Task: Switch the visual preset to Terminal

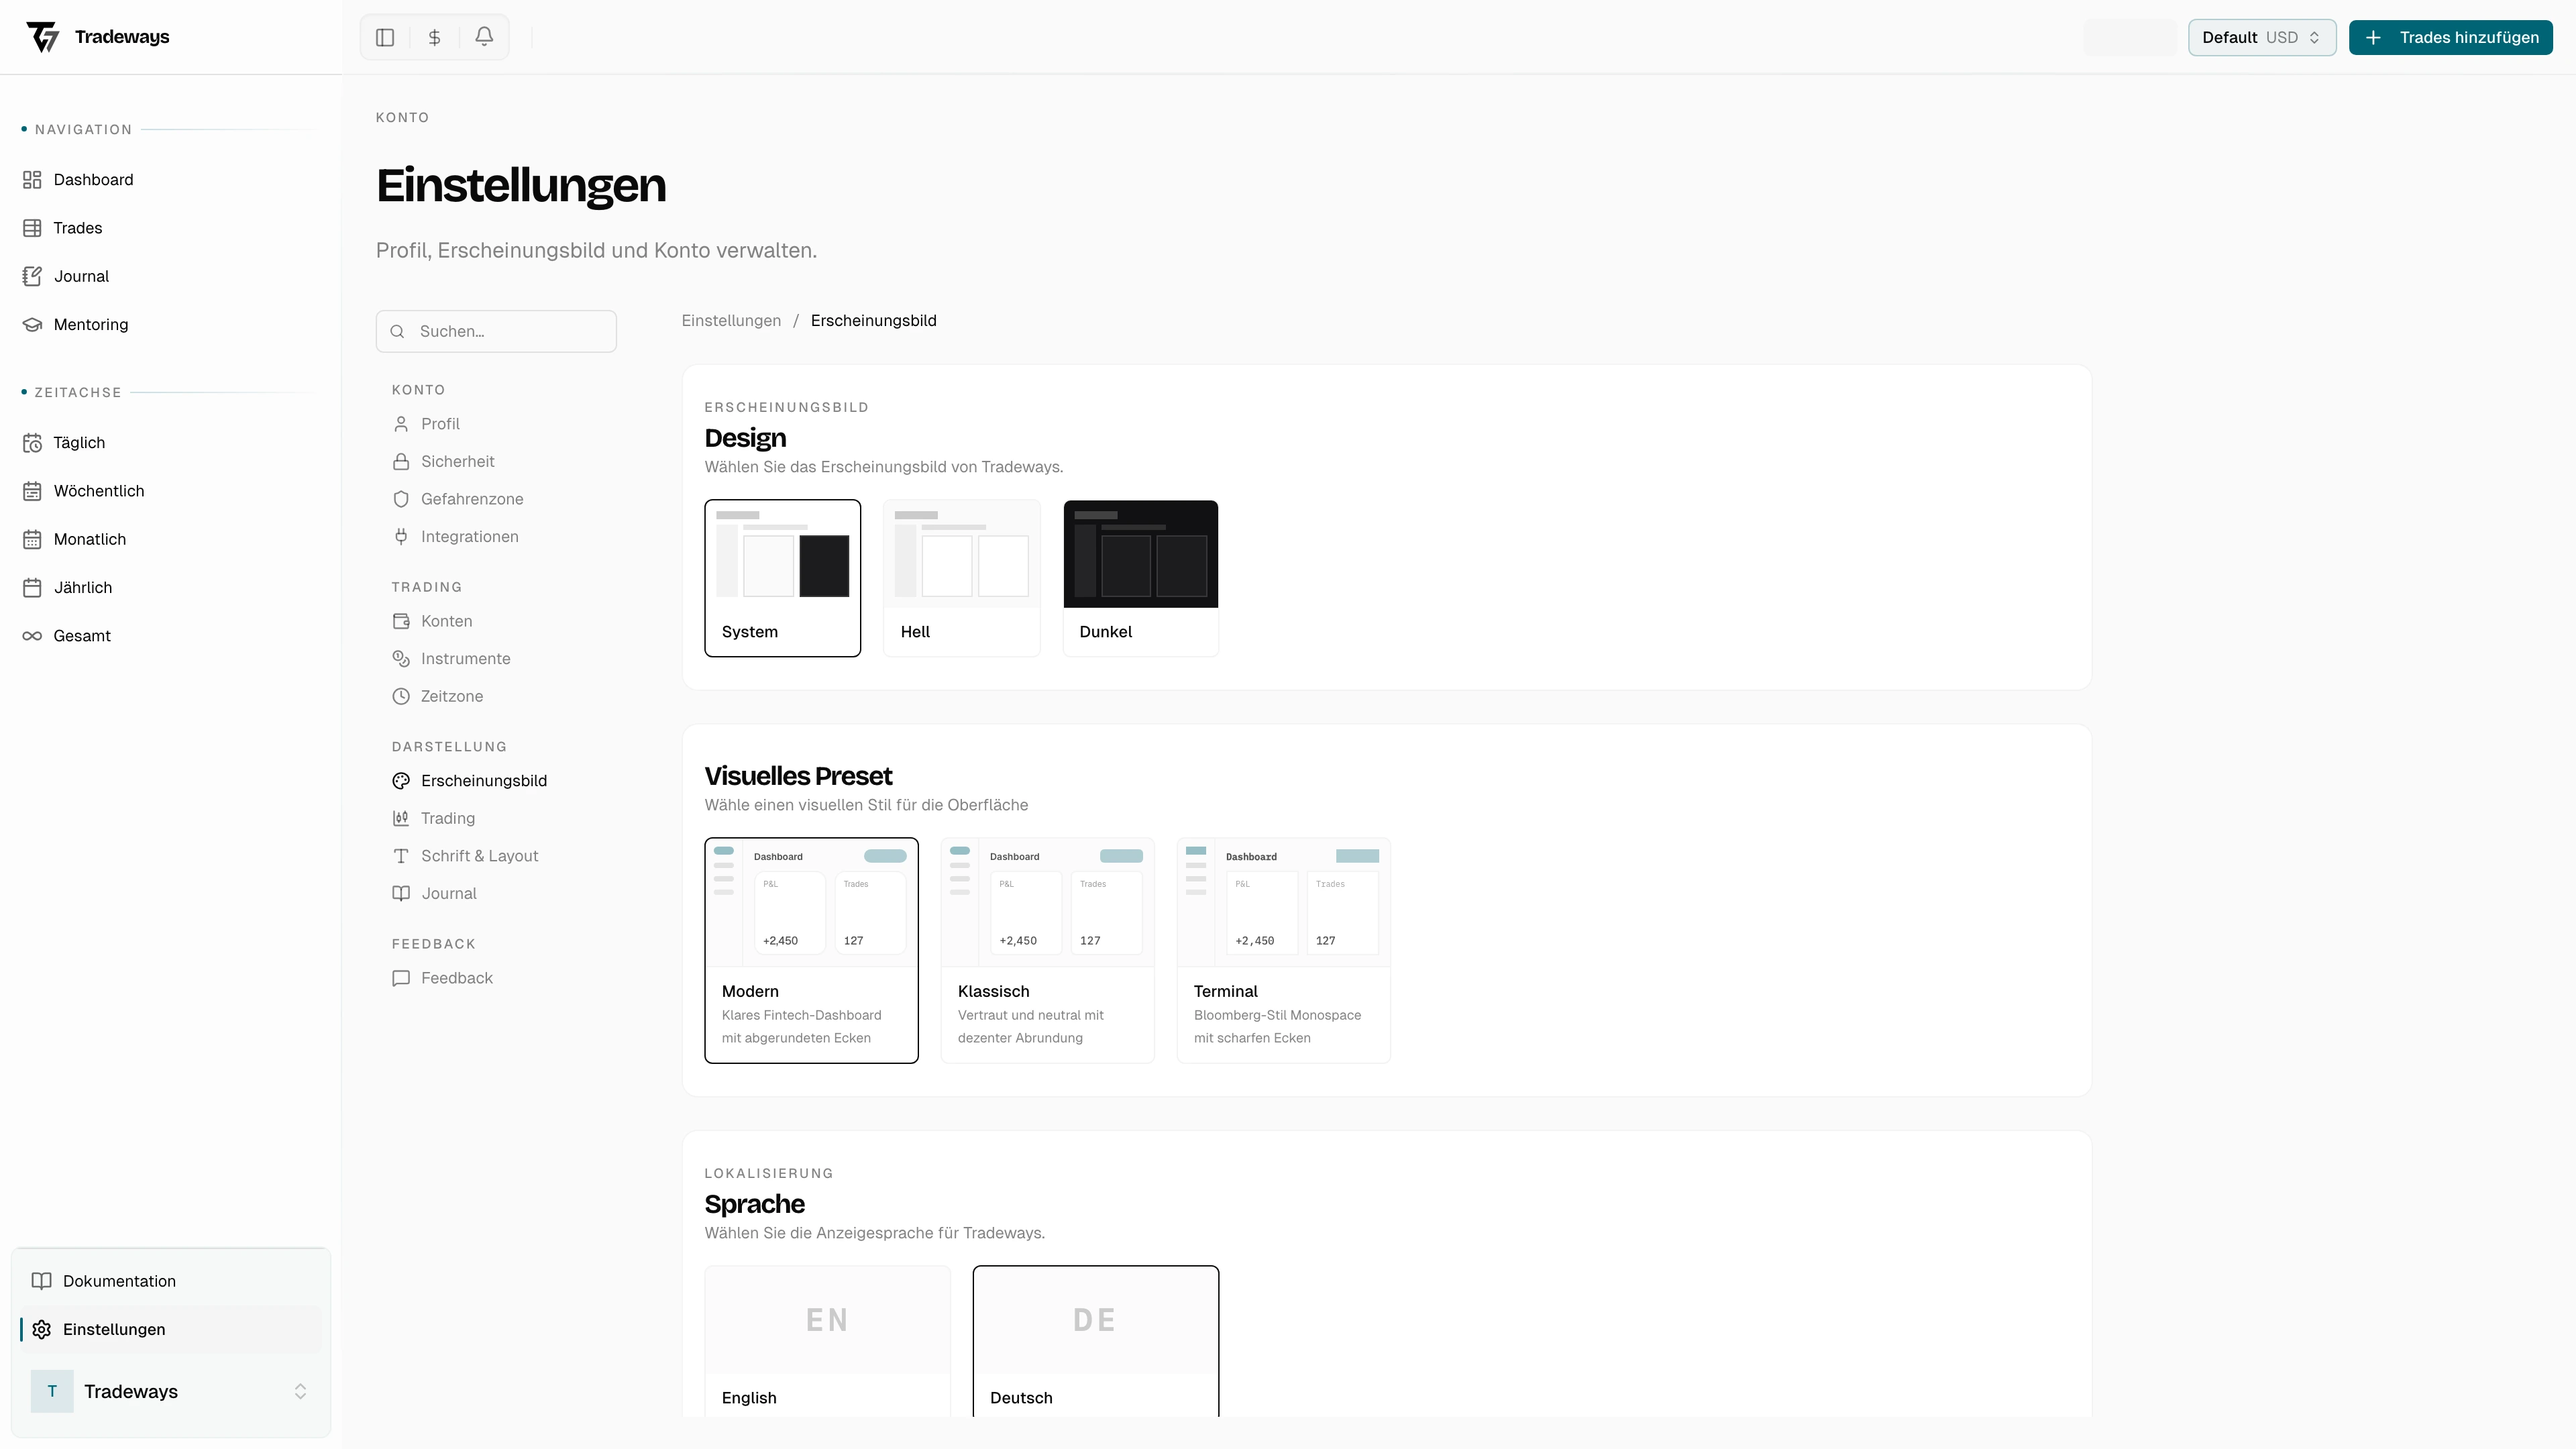Action: [x=1283, y=950]
